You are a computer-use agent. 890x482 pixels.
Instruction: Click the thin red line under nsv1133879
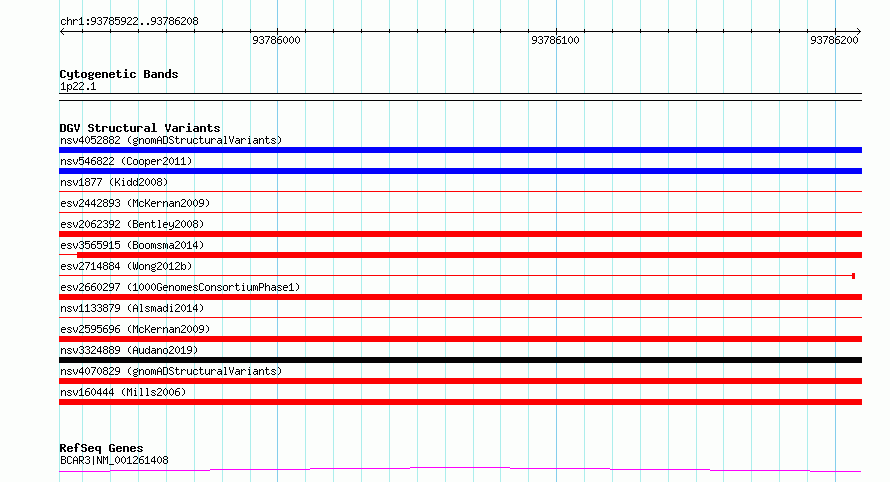[460, 318]
